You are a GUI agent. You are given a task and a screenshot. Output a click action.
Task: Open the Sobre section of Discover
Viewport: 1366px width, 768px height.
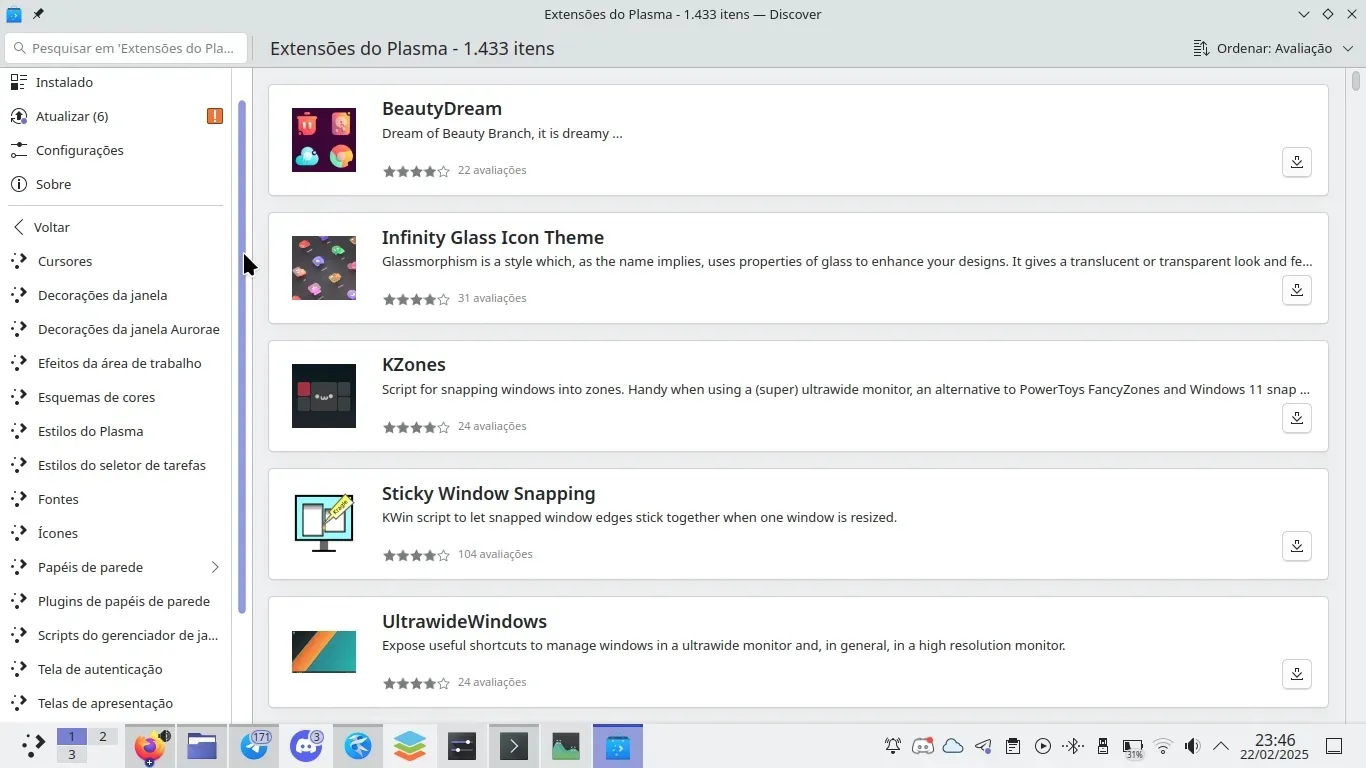coord(53,184)
